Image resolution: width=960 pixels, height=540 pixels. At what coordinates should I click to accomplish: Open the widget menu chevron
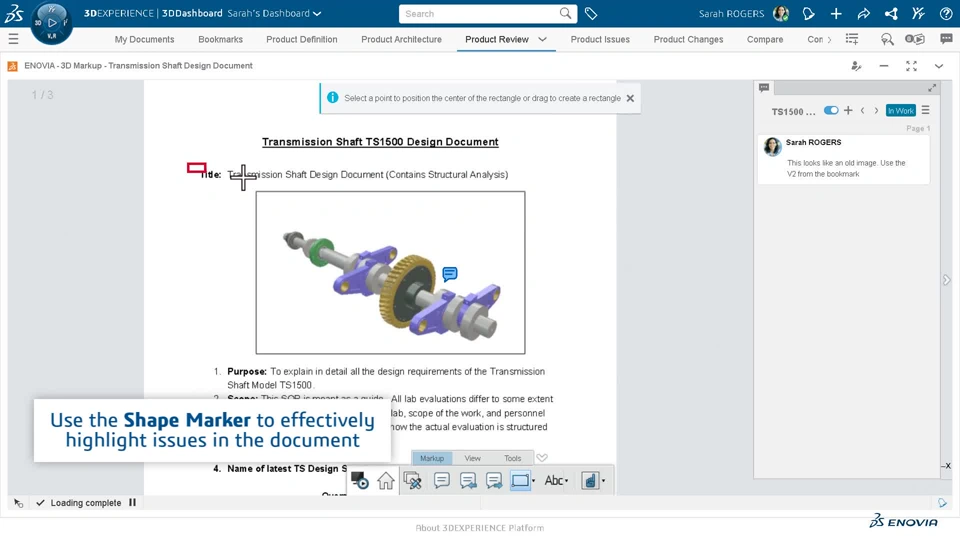click(939, 66)
